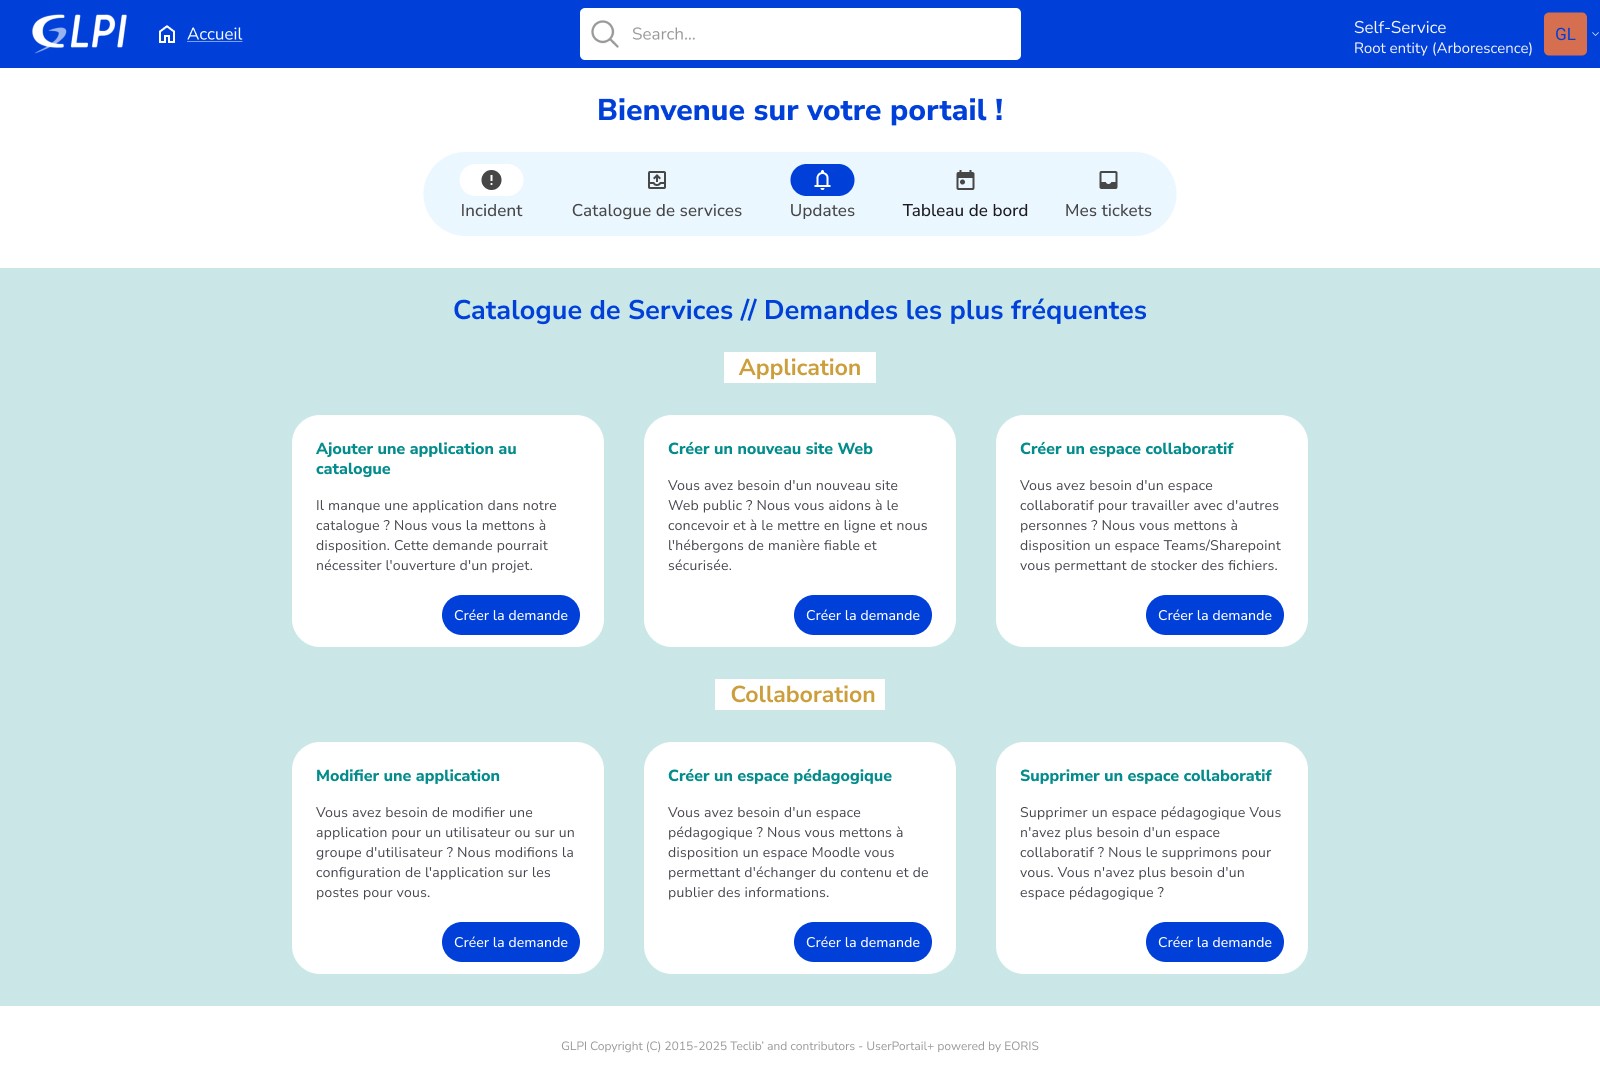This screenshot has width=1600, height=1066.
Task: Click Créer la demande for espace pédagogique
Action: (x=862, y=942)
